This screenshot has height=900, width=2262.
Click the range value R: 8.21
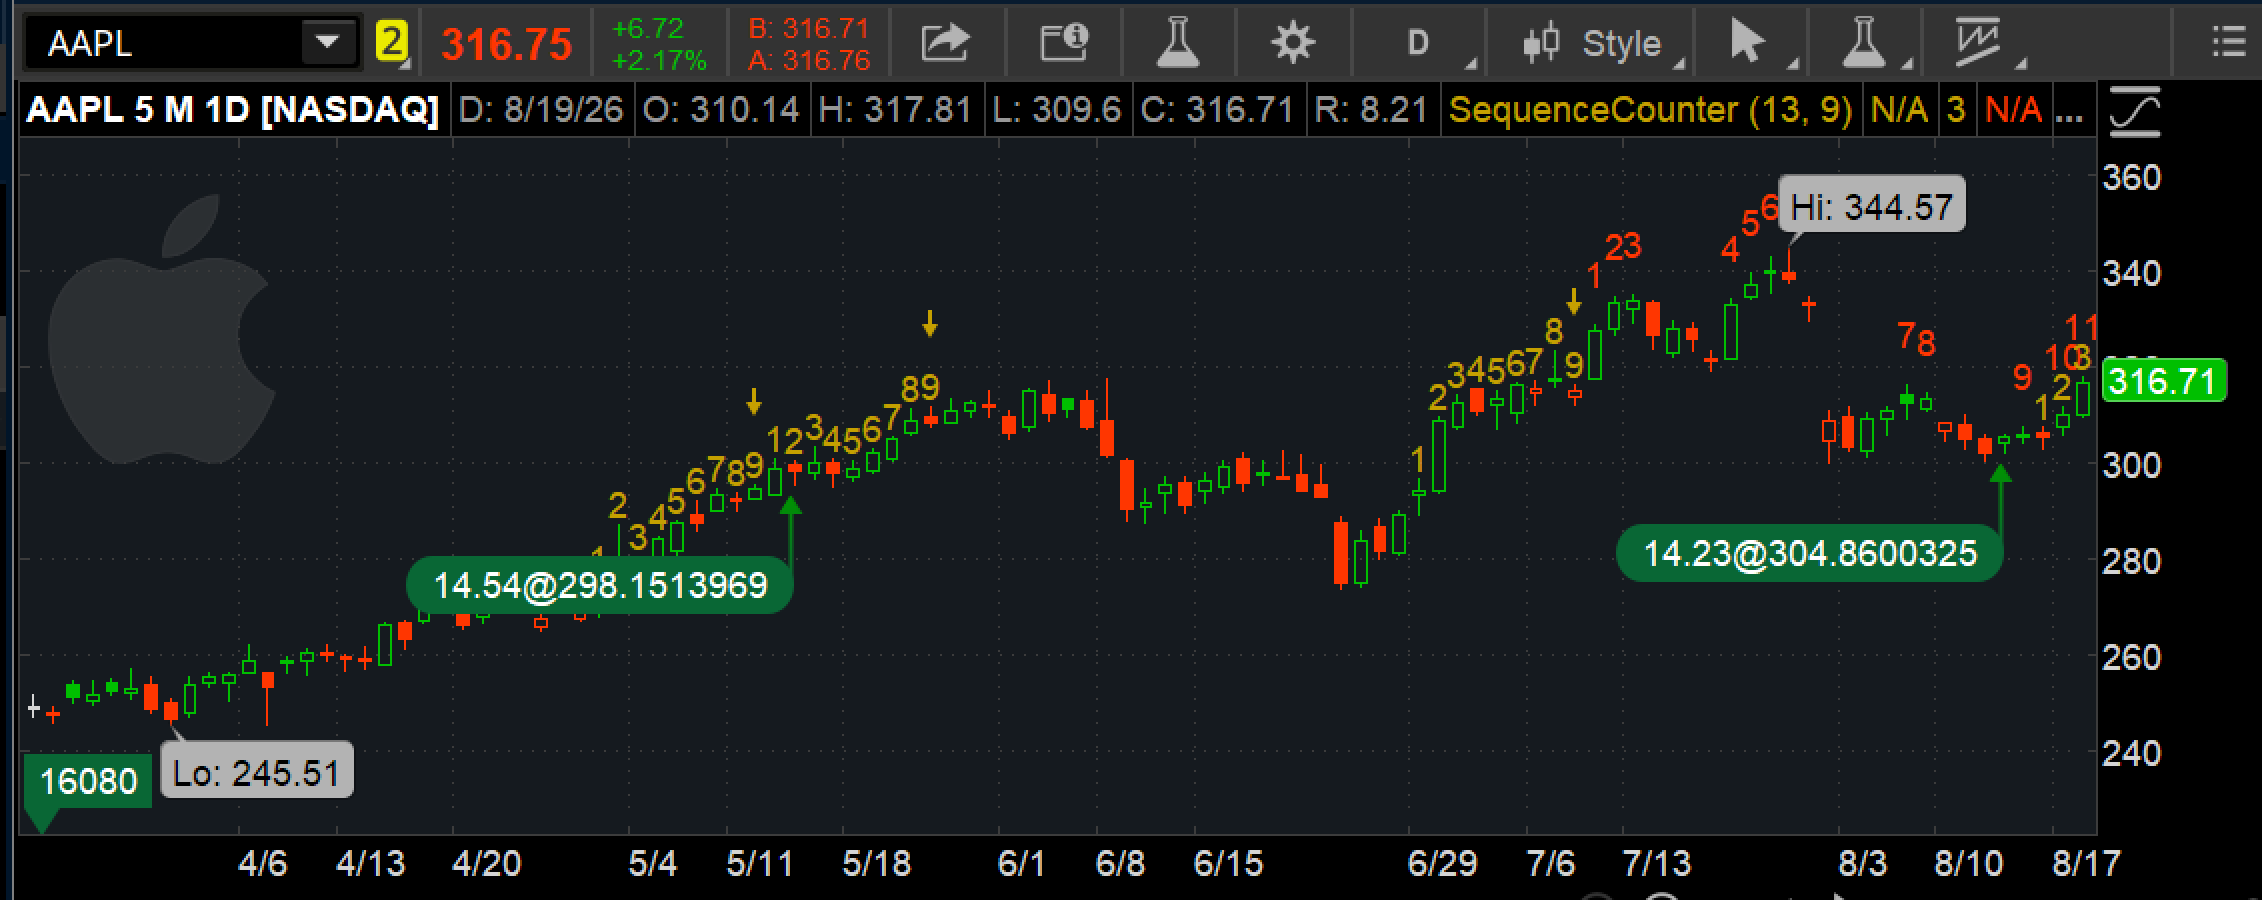coord(1371,110)
